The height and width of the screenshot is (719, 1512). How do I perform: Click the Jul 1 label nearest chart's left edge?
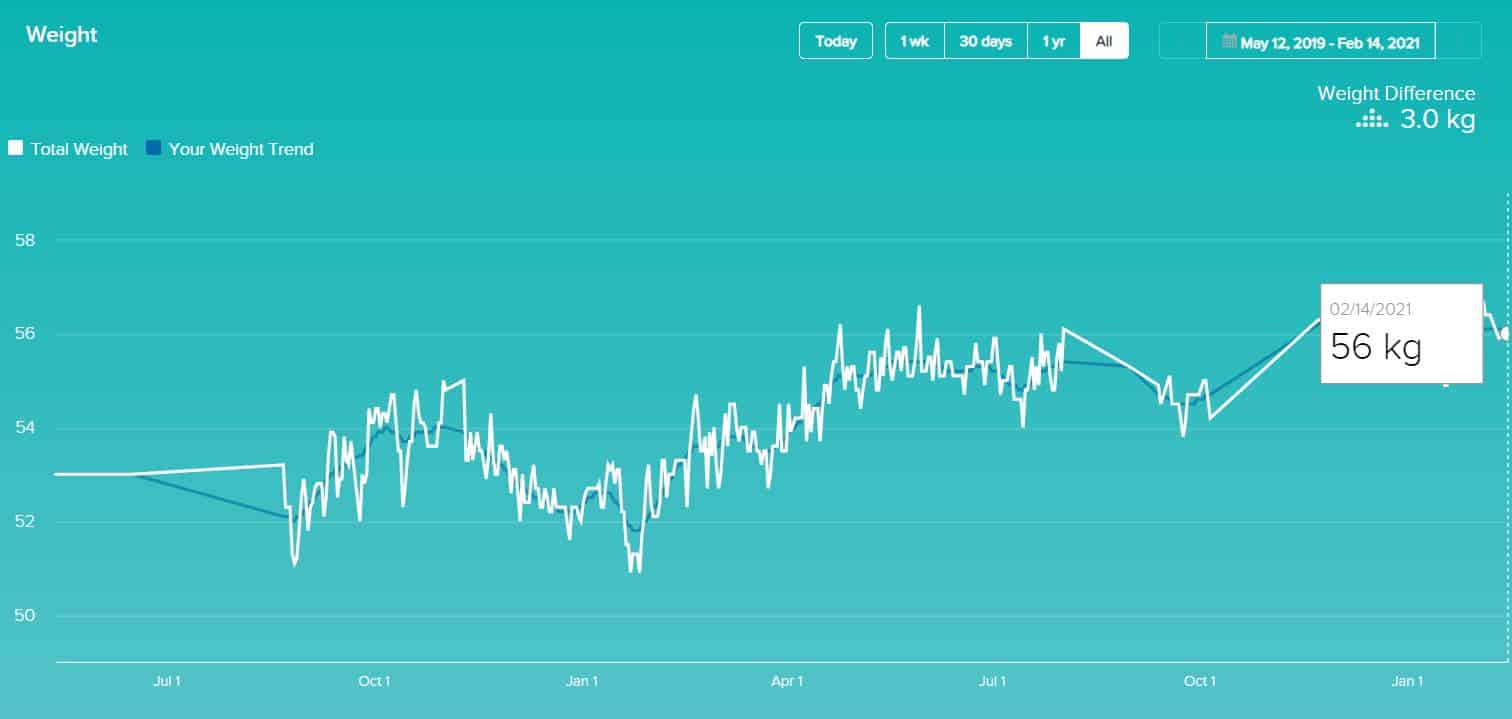click(167, 682)
